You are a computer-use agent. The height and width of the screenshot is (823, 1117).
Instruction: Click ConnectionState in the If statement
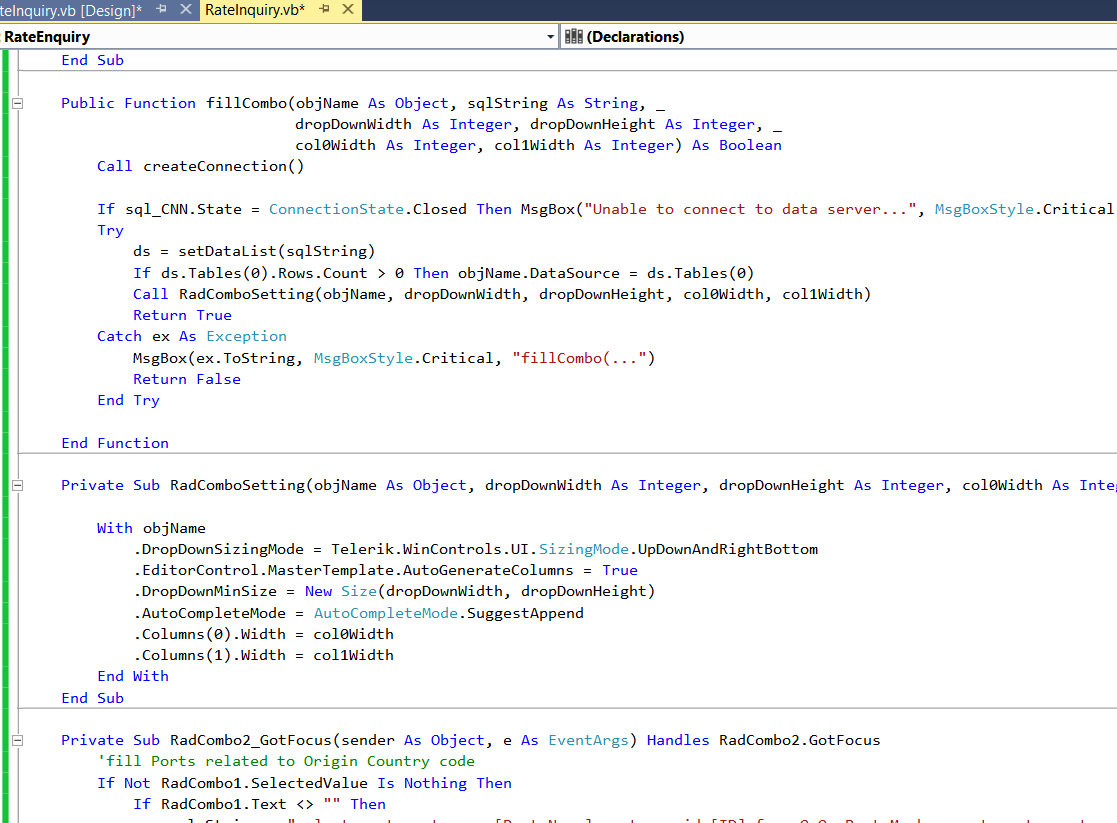click(336, 209)
